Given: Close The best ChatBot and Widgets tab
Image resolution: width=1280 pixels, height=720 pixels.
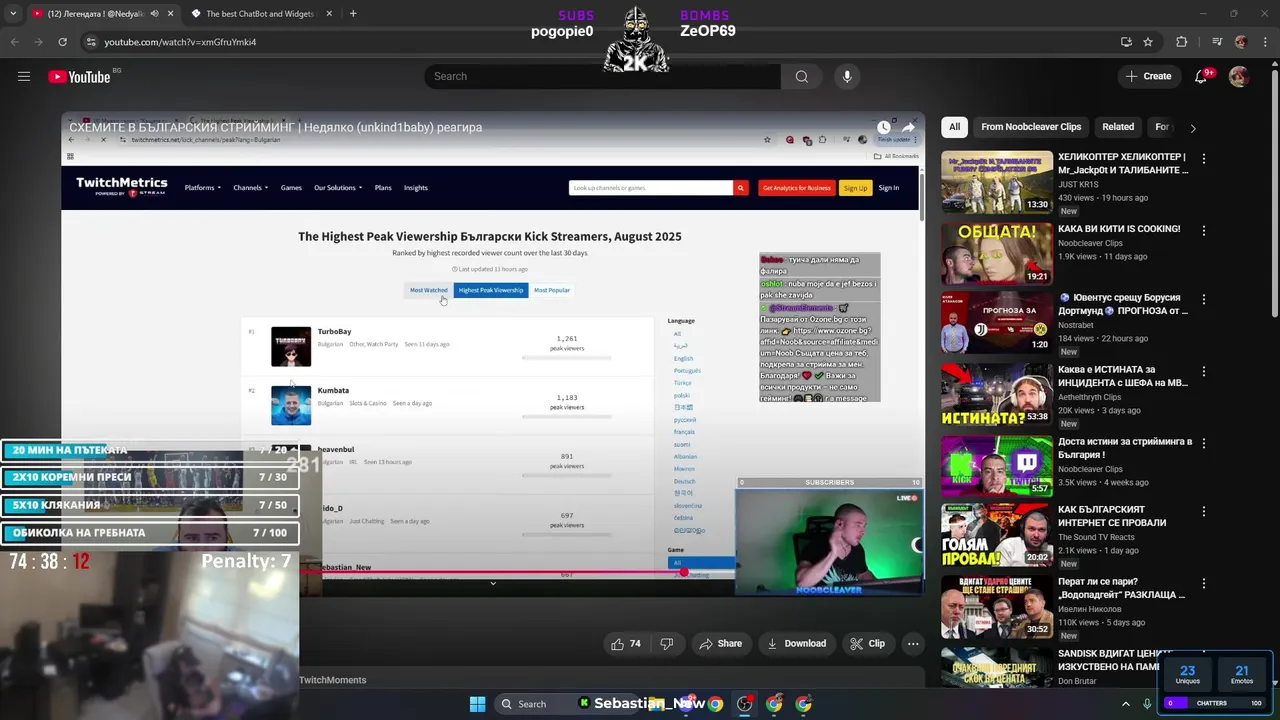Looking at the screenshot, I should point(329,14).
